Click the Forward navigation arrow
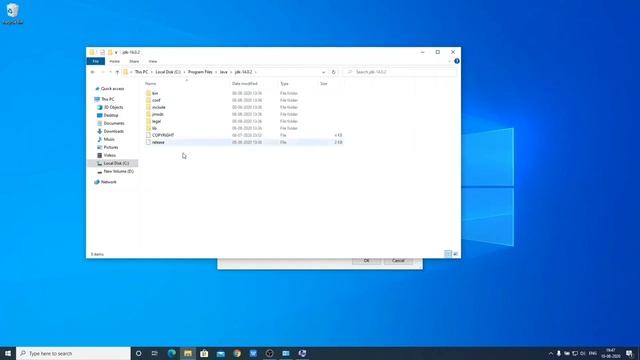This screenshot has width=640, height=360. tap(102, 72)
